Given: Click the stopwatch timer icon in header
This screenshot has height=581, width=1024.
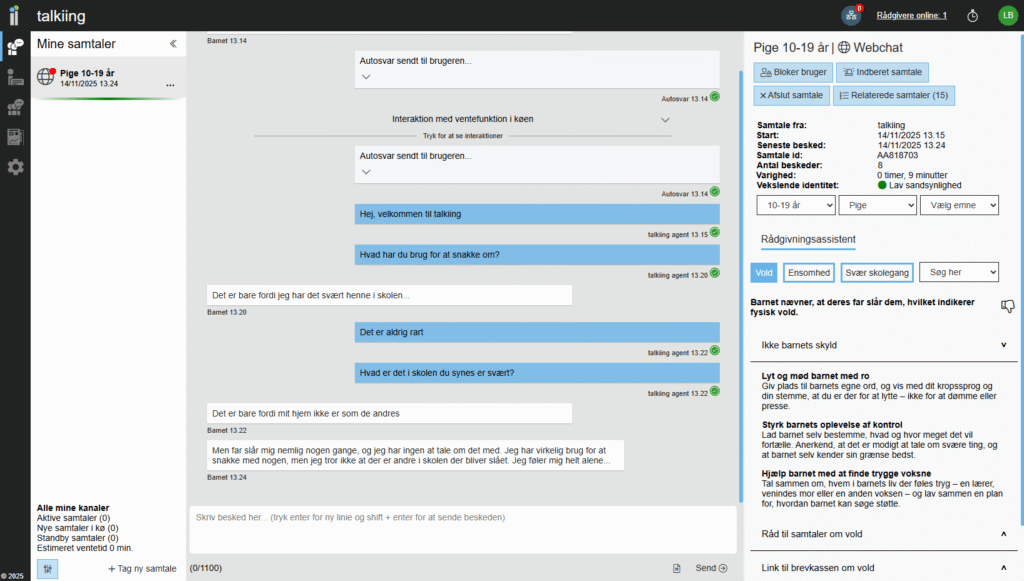Looking at the screenshot, I should pyautogui.click(x=973, y=16).
